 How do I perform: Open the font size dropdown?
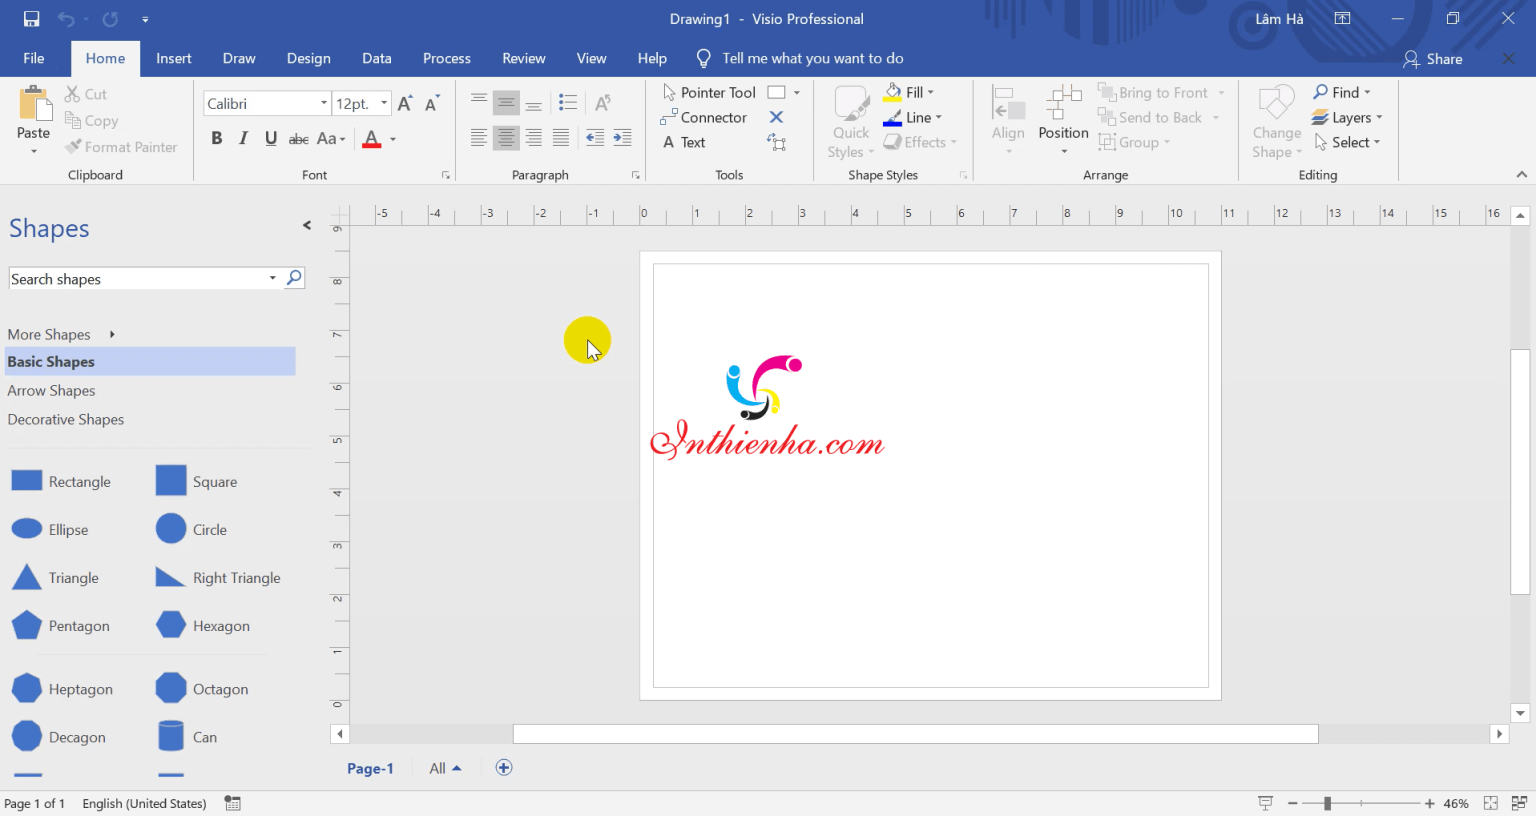coord(382,103)
